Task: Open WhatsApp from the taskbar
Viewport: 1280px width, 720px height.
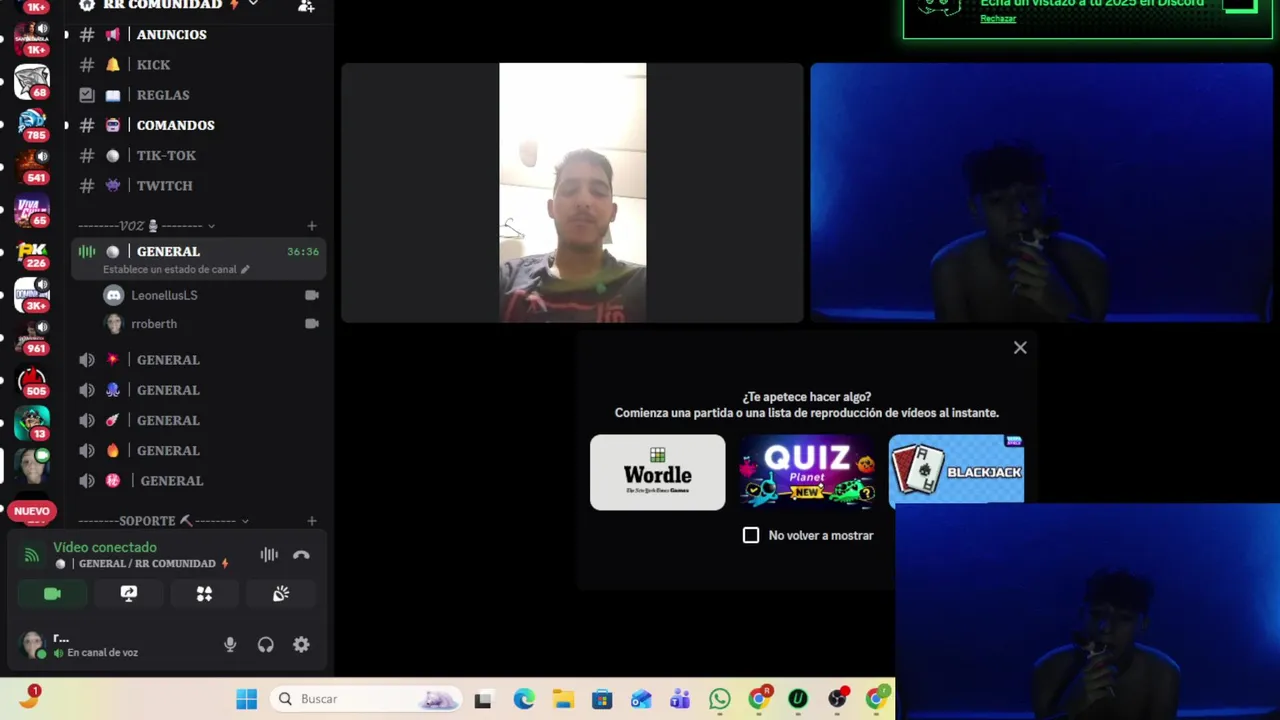Action: tap(719, 699)
